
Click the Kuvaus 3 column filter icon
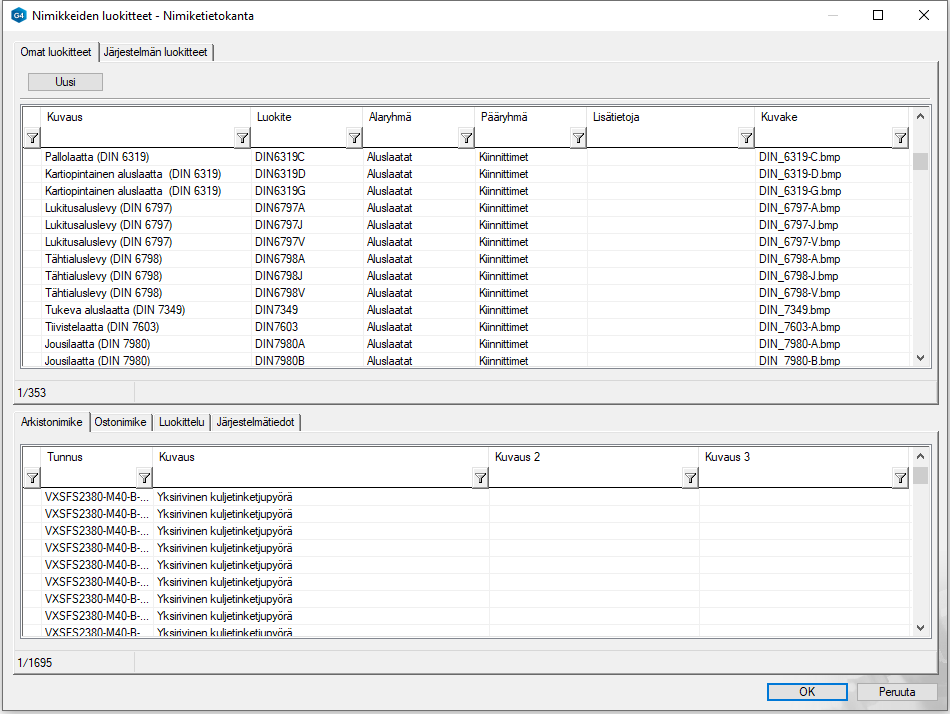click(900, 478)
